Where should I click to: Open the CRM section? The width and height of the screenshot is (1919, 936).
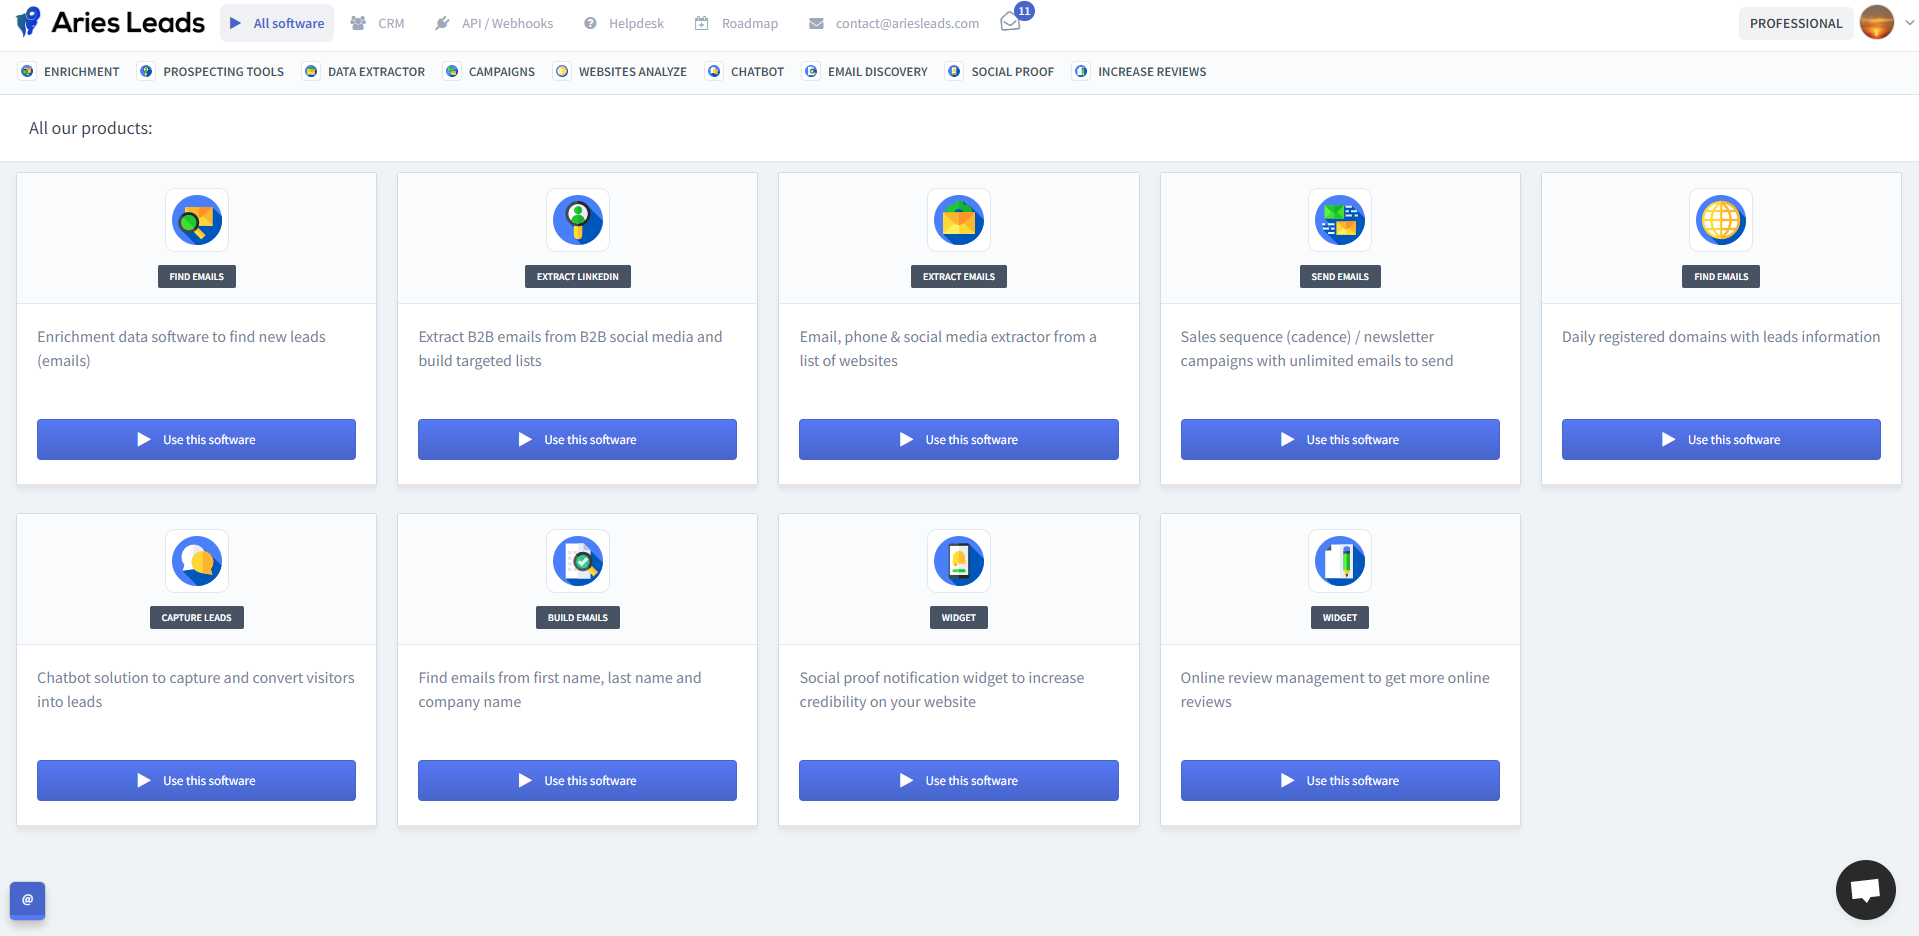click(x=377, y=22)
